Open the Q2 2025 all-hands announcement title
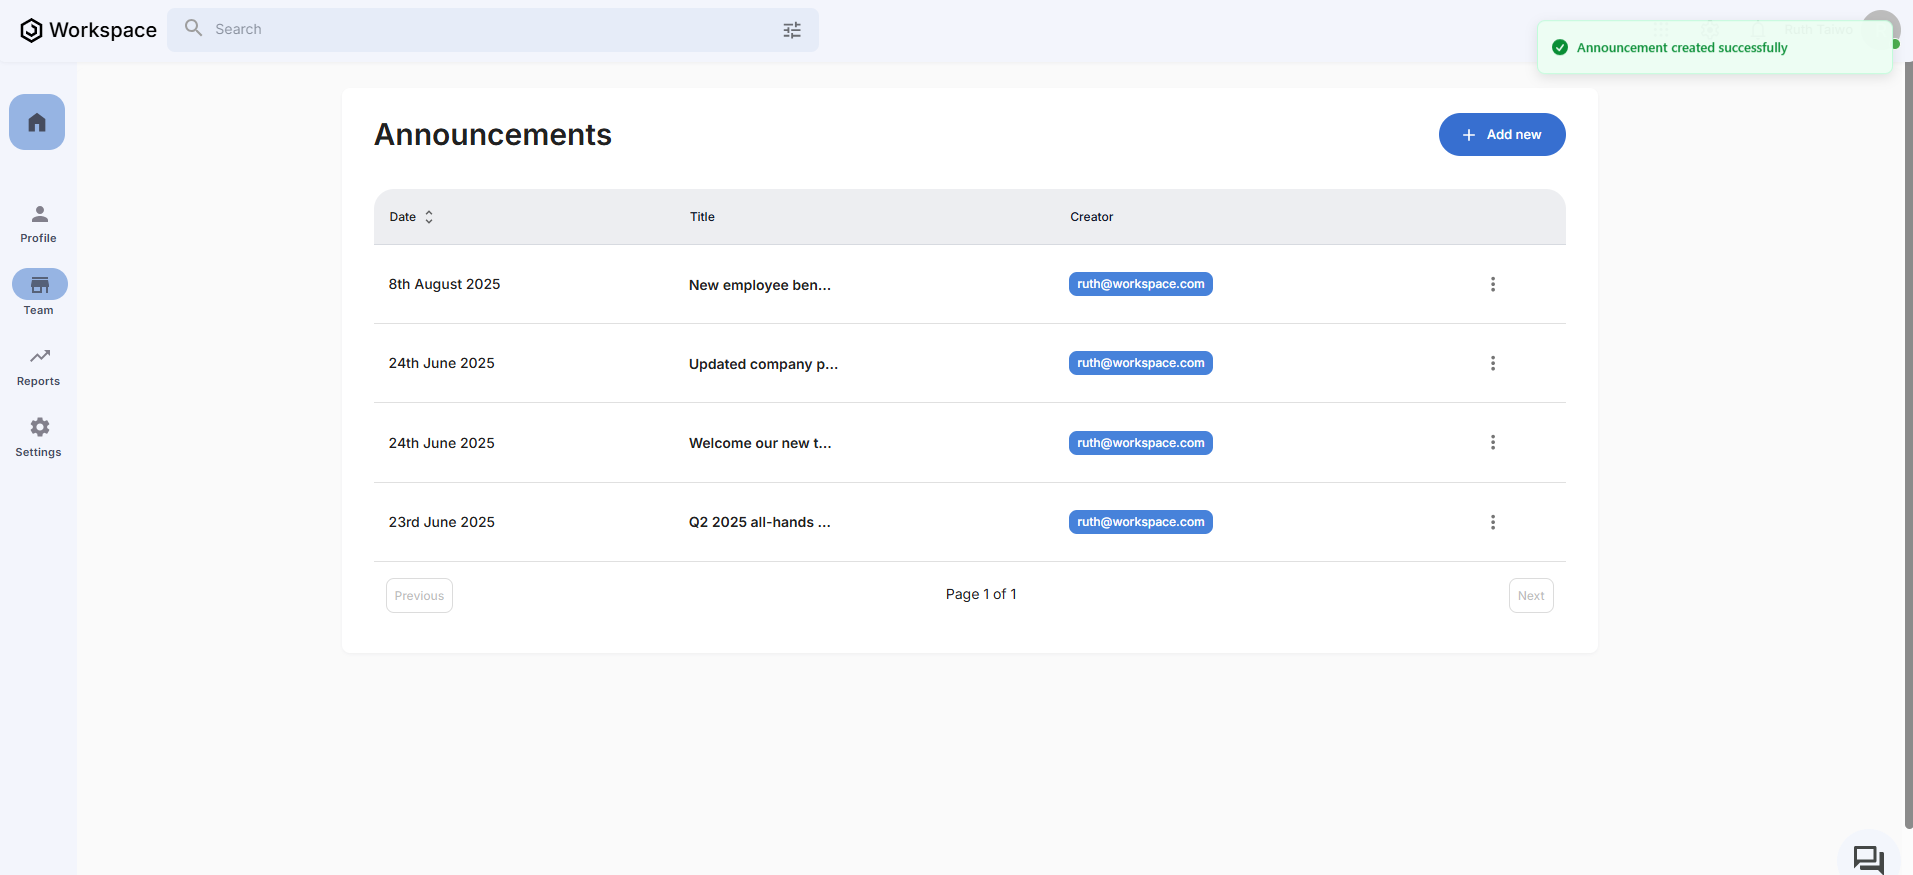The height and width of the screenshot is (875, 1913). (x=759, y=522)
